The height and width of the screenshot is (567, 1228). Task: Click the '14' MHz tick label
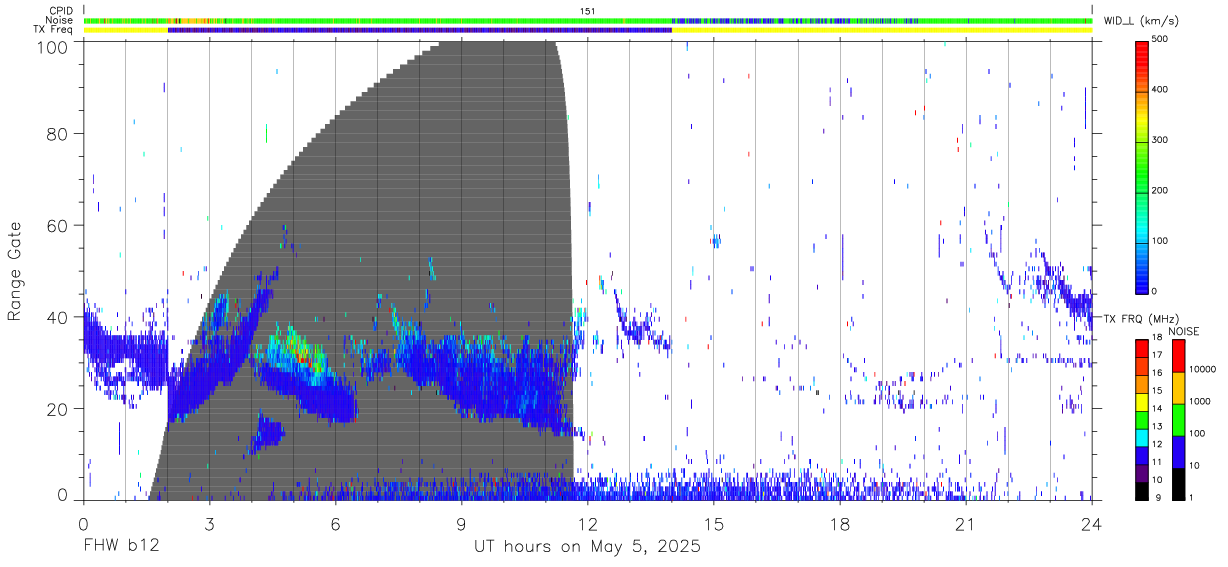point(1159,409)
